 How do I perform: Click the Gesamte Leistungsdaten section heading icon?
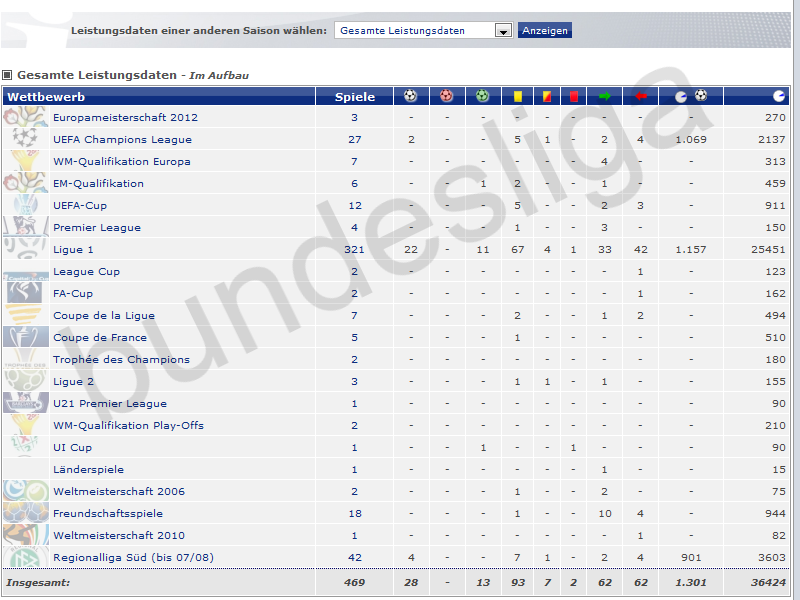coord(7,75)
